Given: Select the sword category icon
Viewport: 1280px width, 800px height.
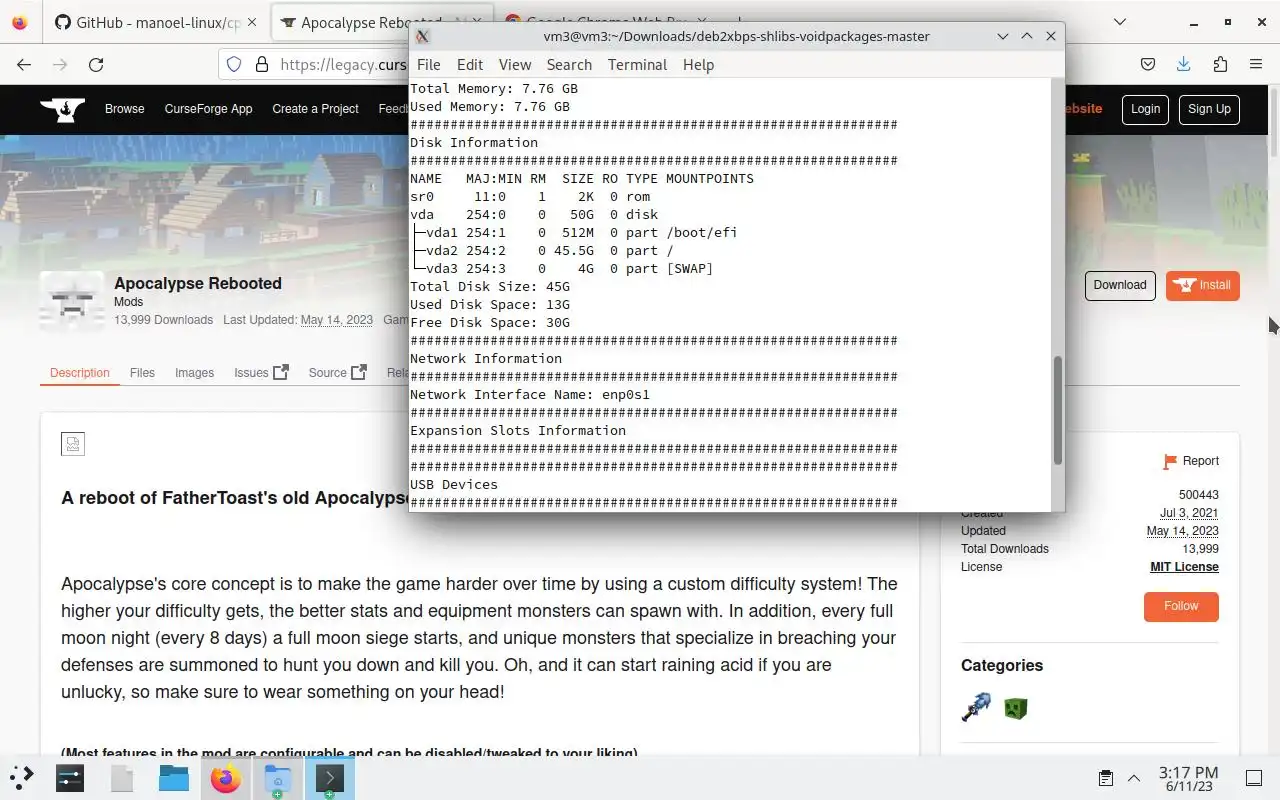Looking at the screenshot, I should pyautogui.click(x=976, y=708).
